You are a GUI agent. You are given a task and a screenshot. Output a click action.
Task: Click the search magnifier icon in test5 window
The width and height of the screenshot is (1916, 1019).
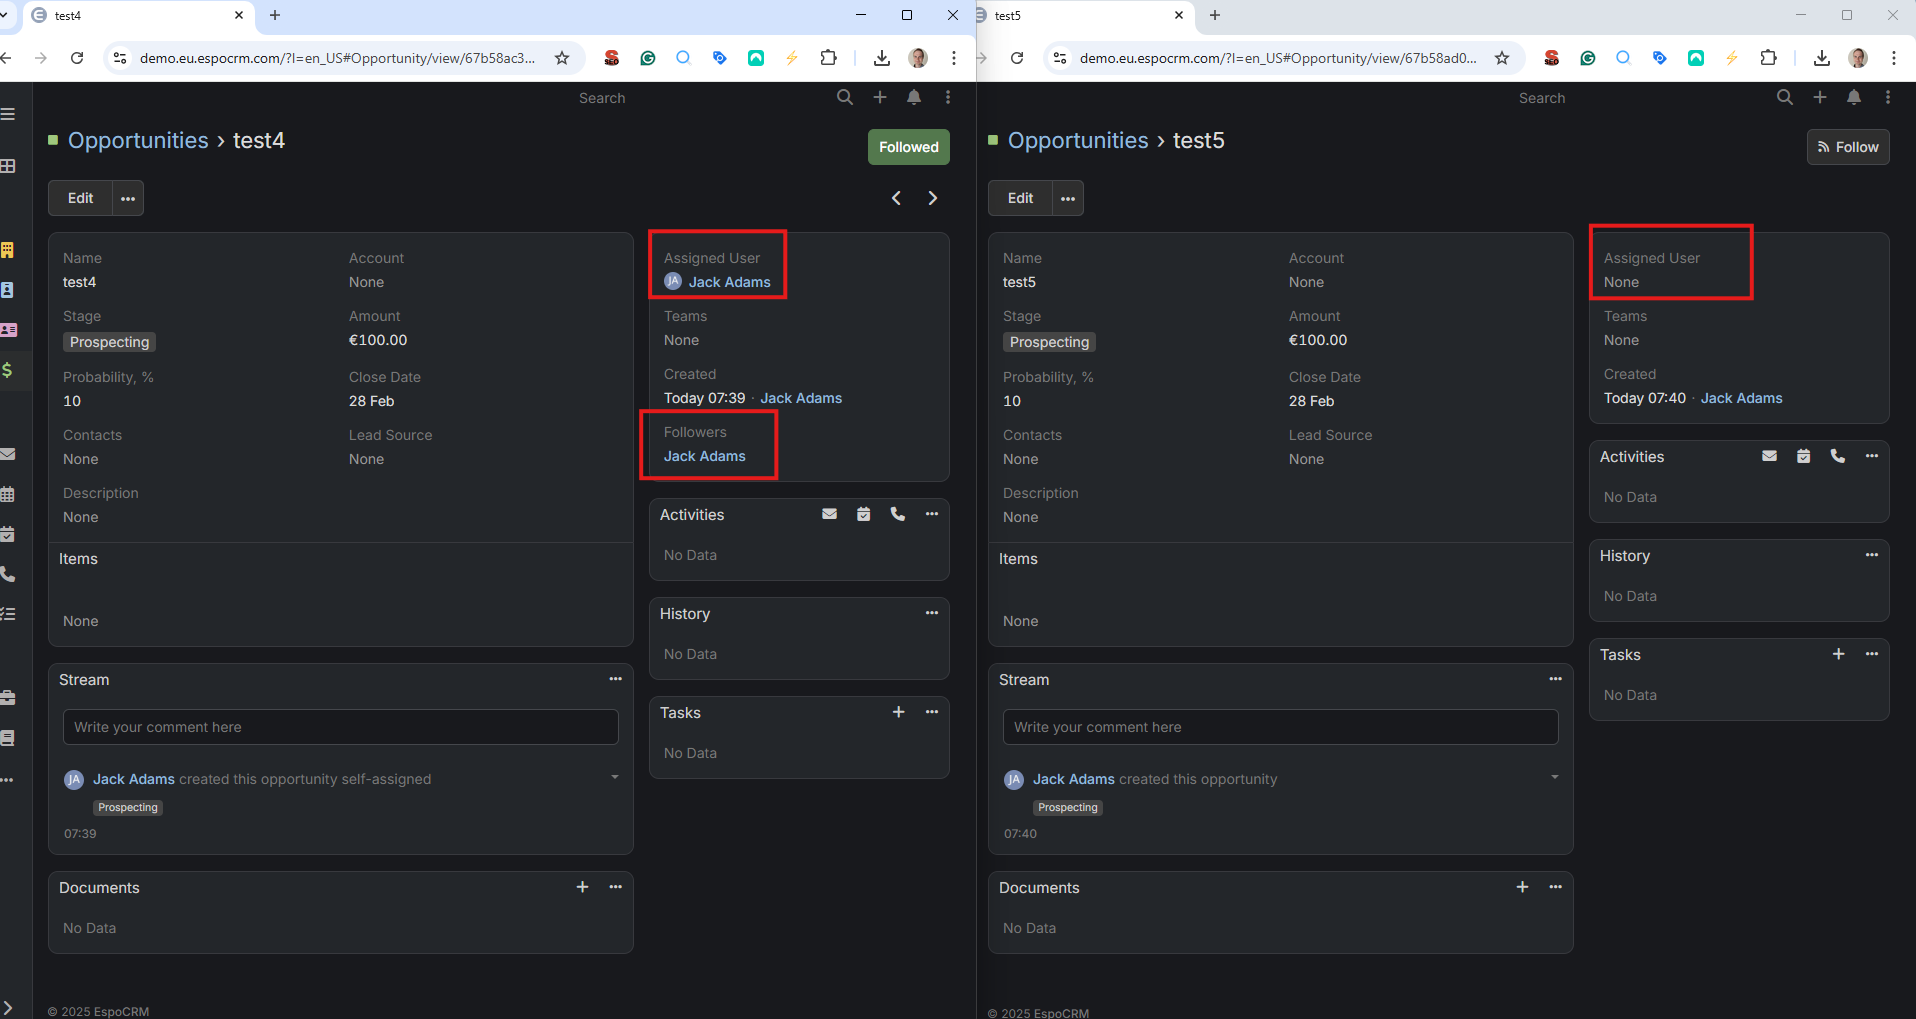[x=1784, y=97]
